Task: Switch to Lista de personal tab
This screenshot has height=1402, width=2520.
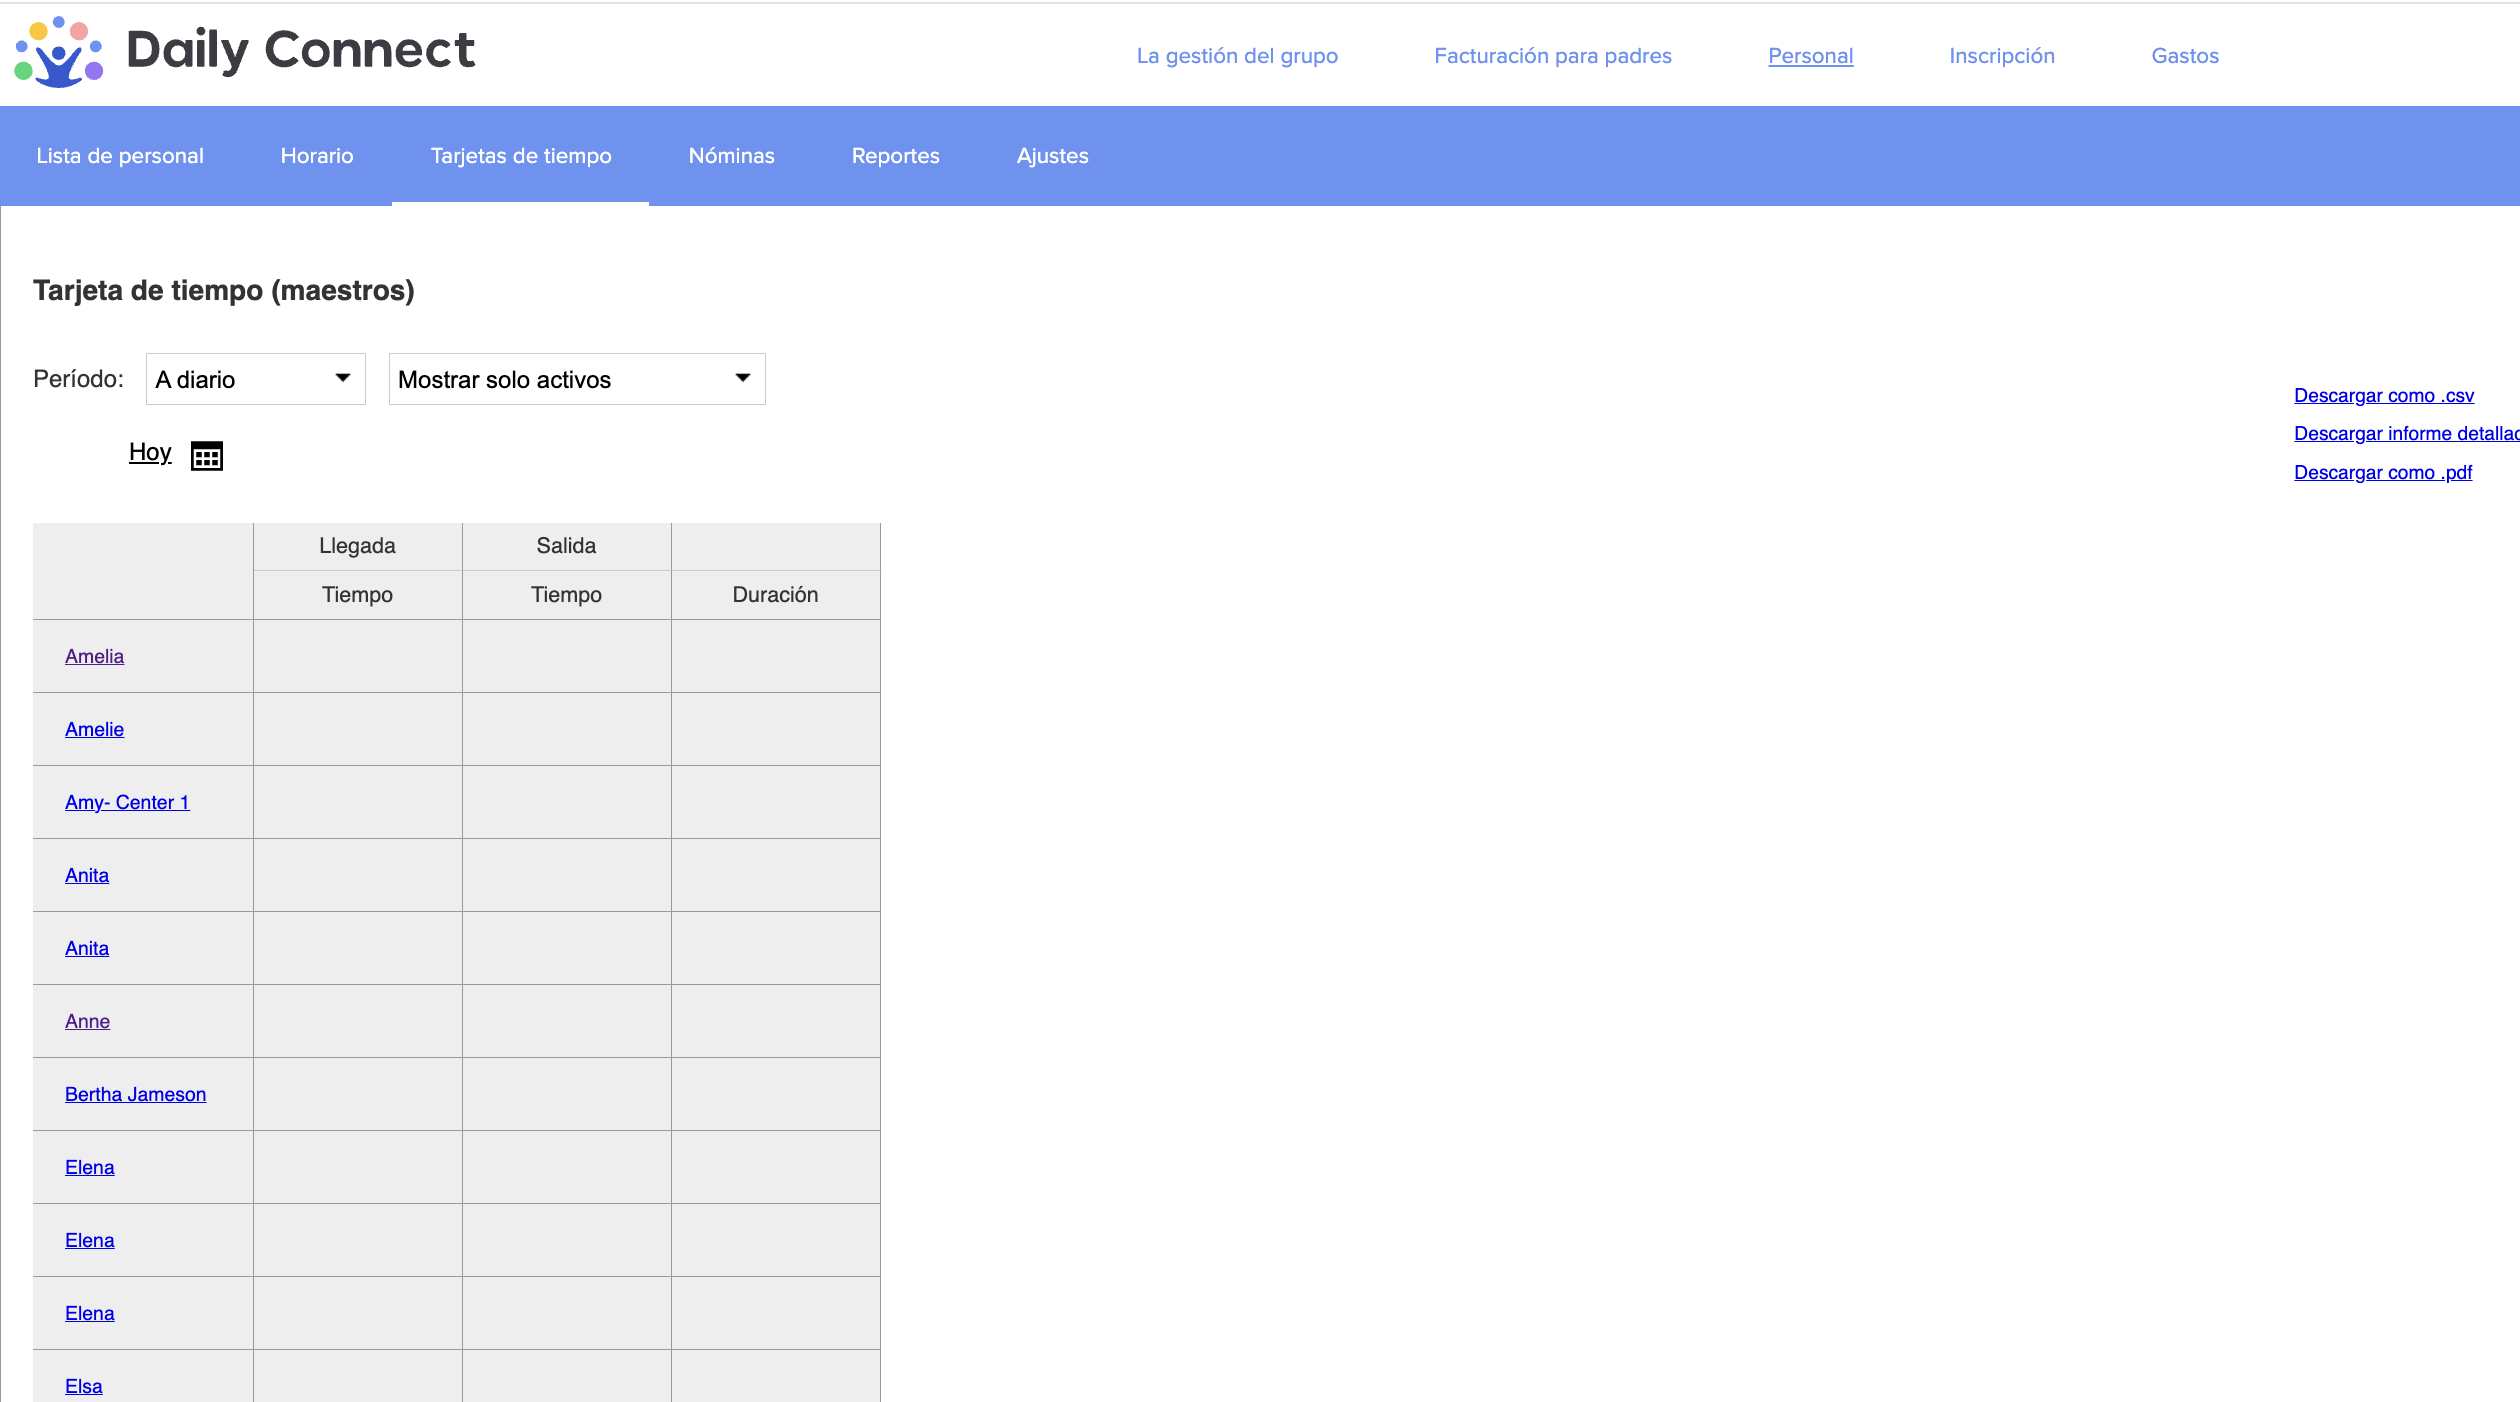Action: 120,156
